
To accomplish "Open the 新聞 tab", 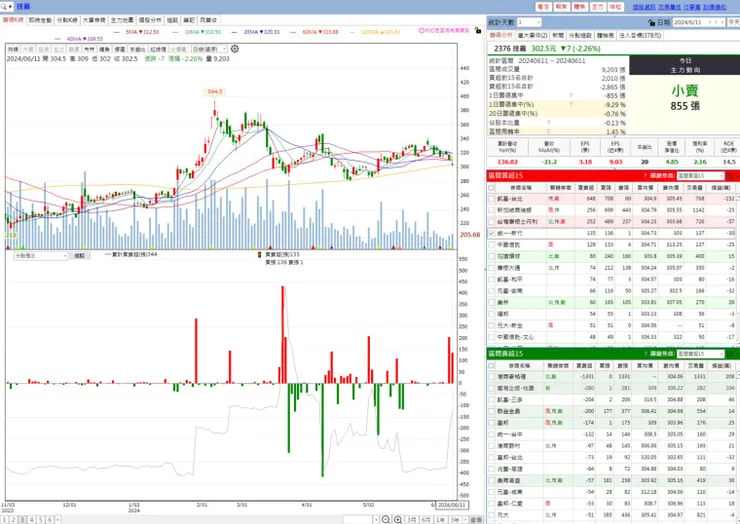I will tap(558, 35).
